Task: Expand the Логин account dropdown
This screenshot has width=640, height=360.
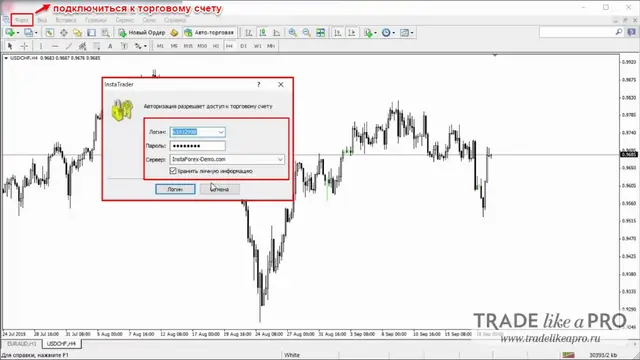Action: coord(221,132)
